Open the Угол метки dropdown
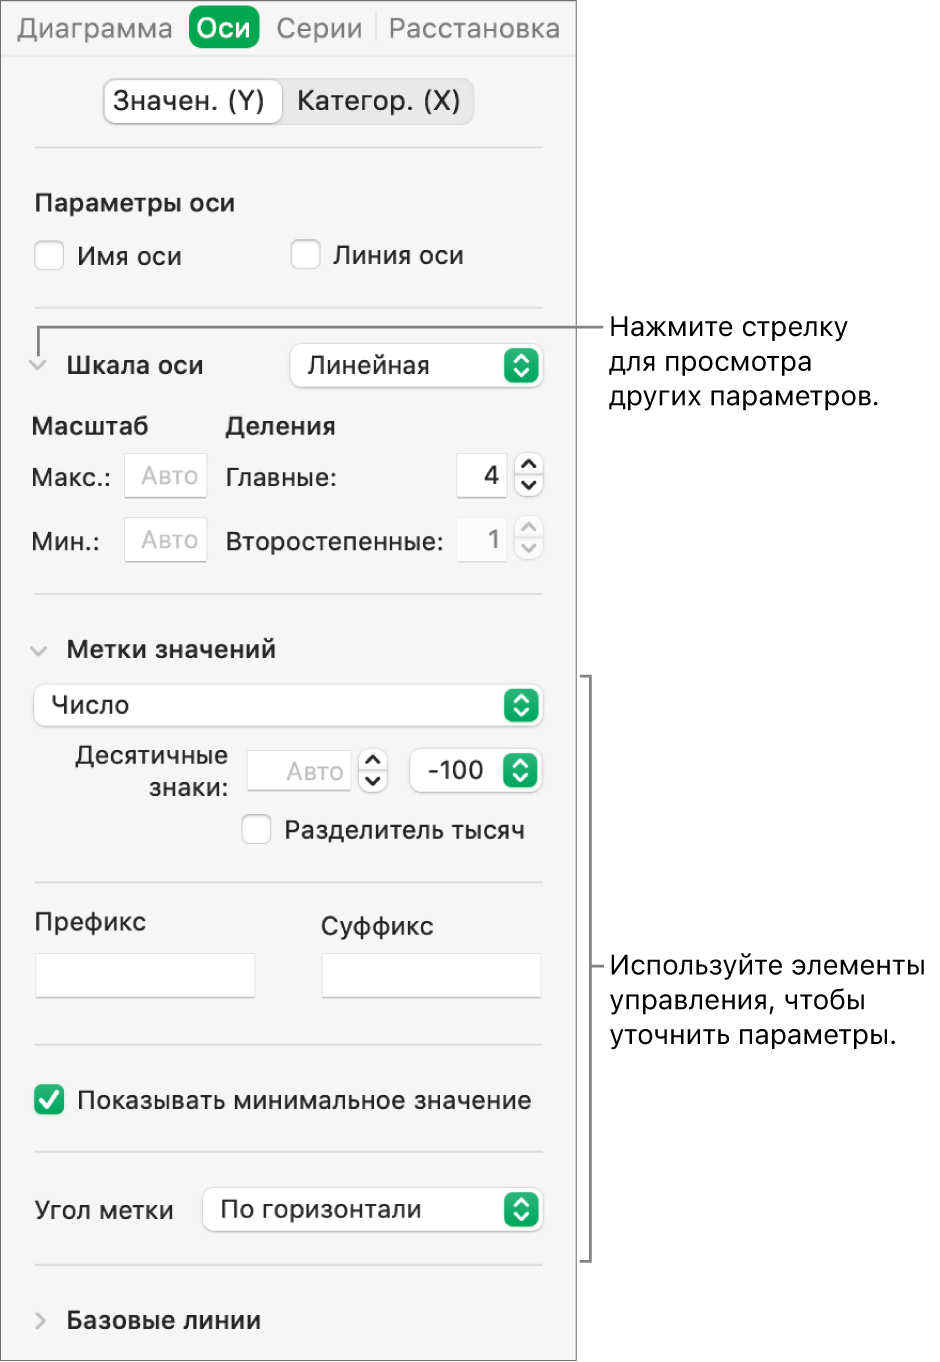 tap(372, 1210)
